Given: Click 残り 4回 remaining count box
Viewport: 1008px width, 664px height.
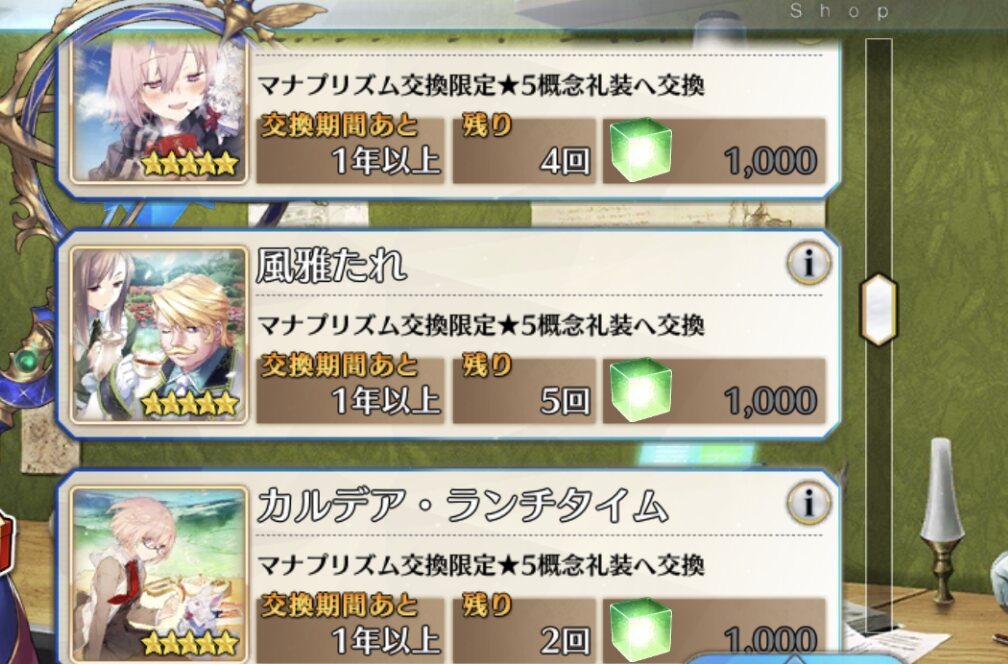Looking at the screenshot, I should point(524,150).
